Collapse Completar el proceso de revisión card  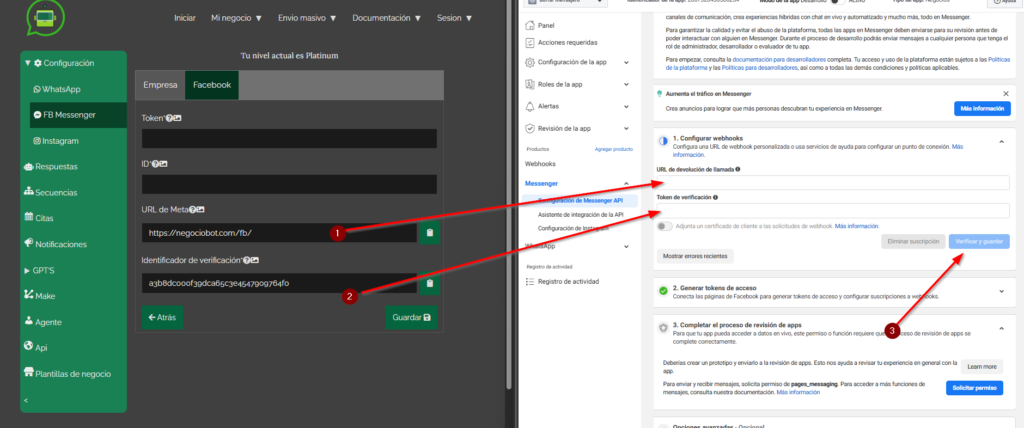click(x=1001, y=329)
